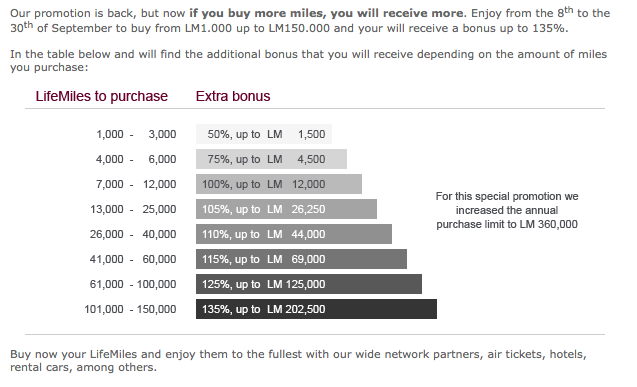
Task: Click the Extra bonus column heading
Action: click(233, 96)
